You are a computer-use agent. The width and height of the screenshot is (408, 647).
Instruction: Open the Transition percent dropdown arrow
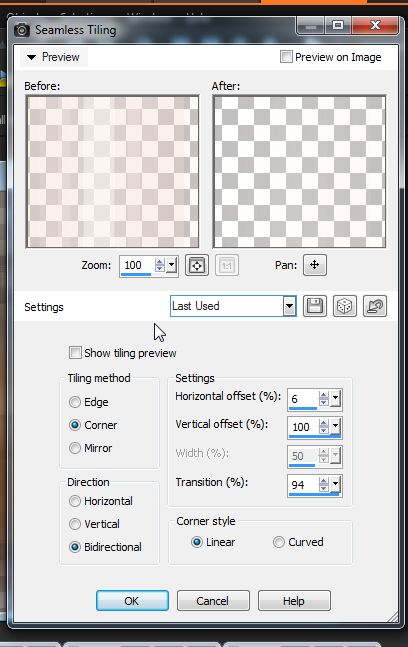(x=335, y=484)
